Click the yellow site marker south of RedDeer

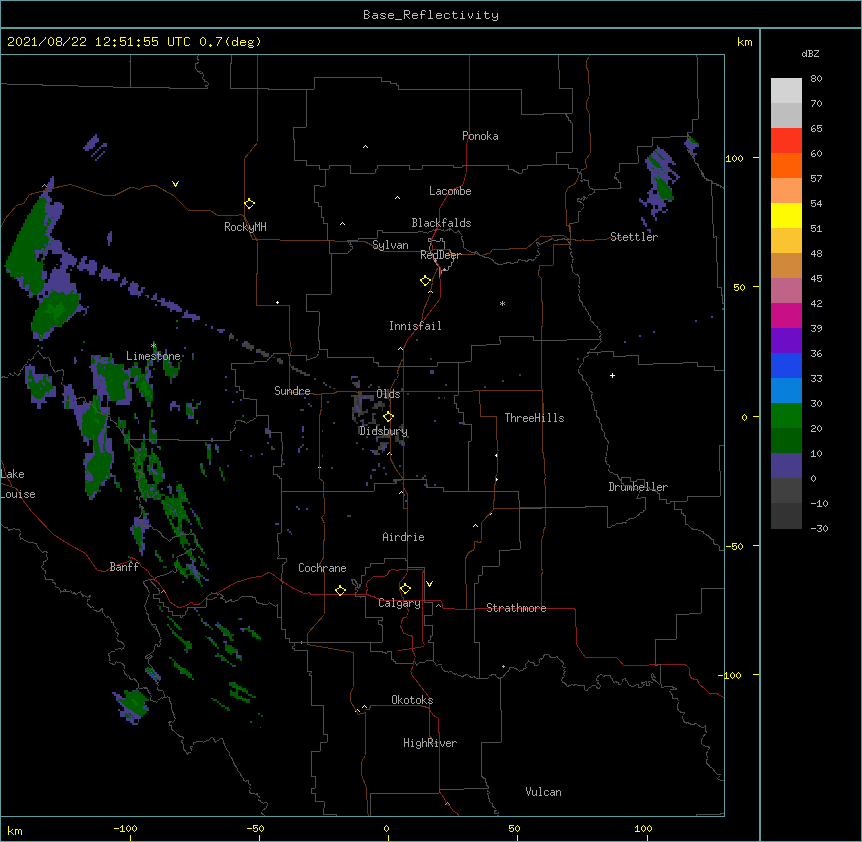coord(425,281)
